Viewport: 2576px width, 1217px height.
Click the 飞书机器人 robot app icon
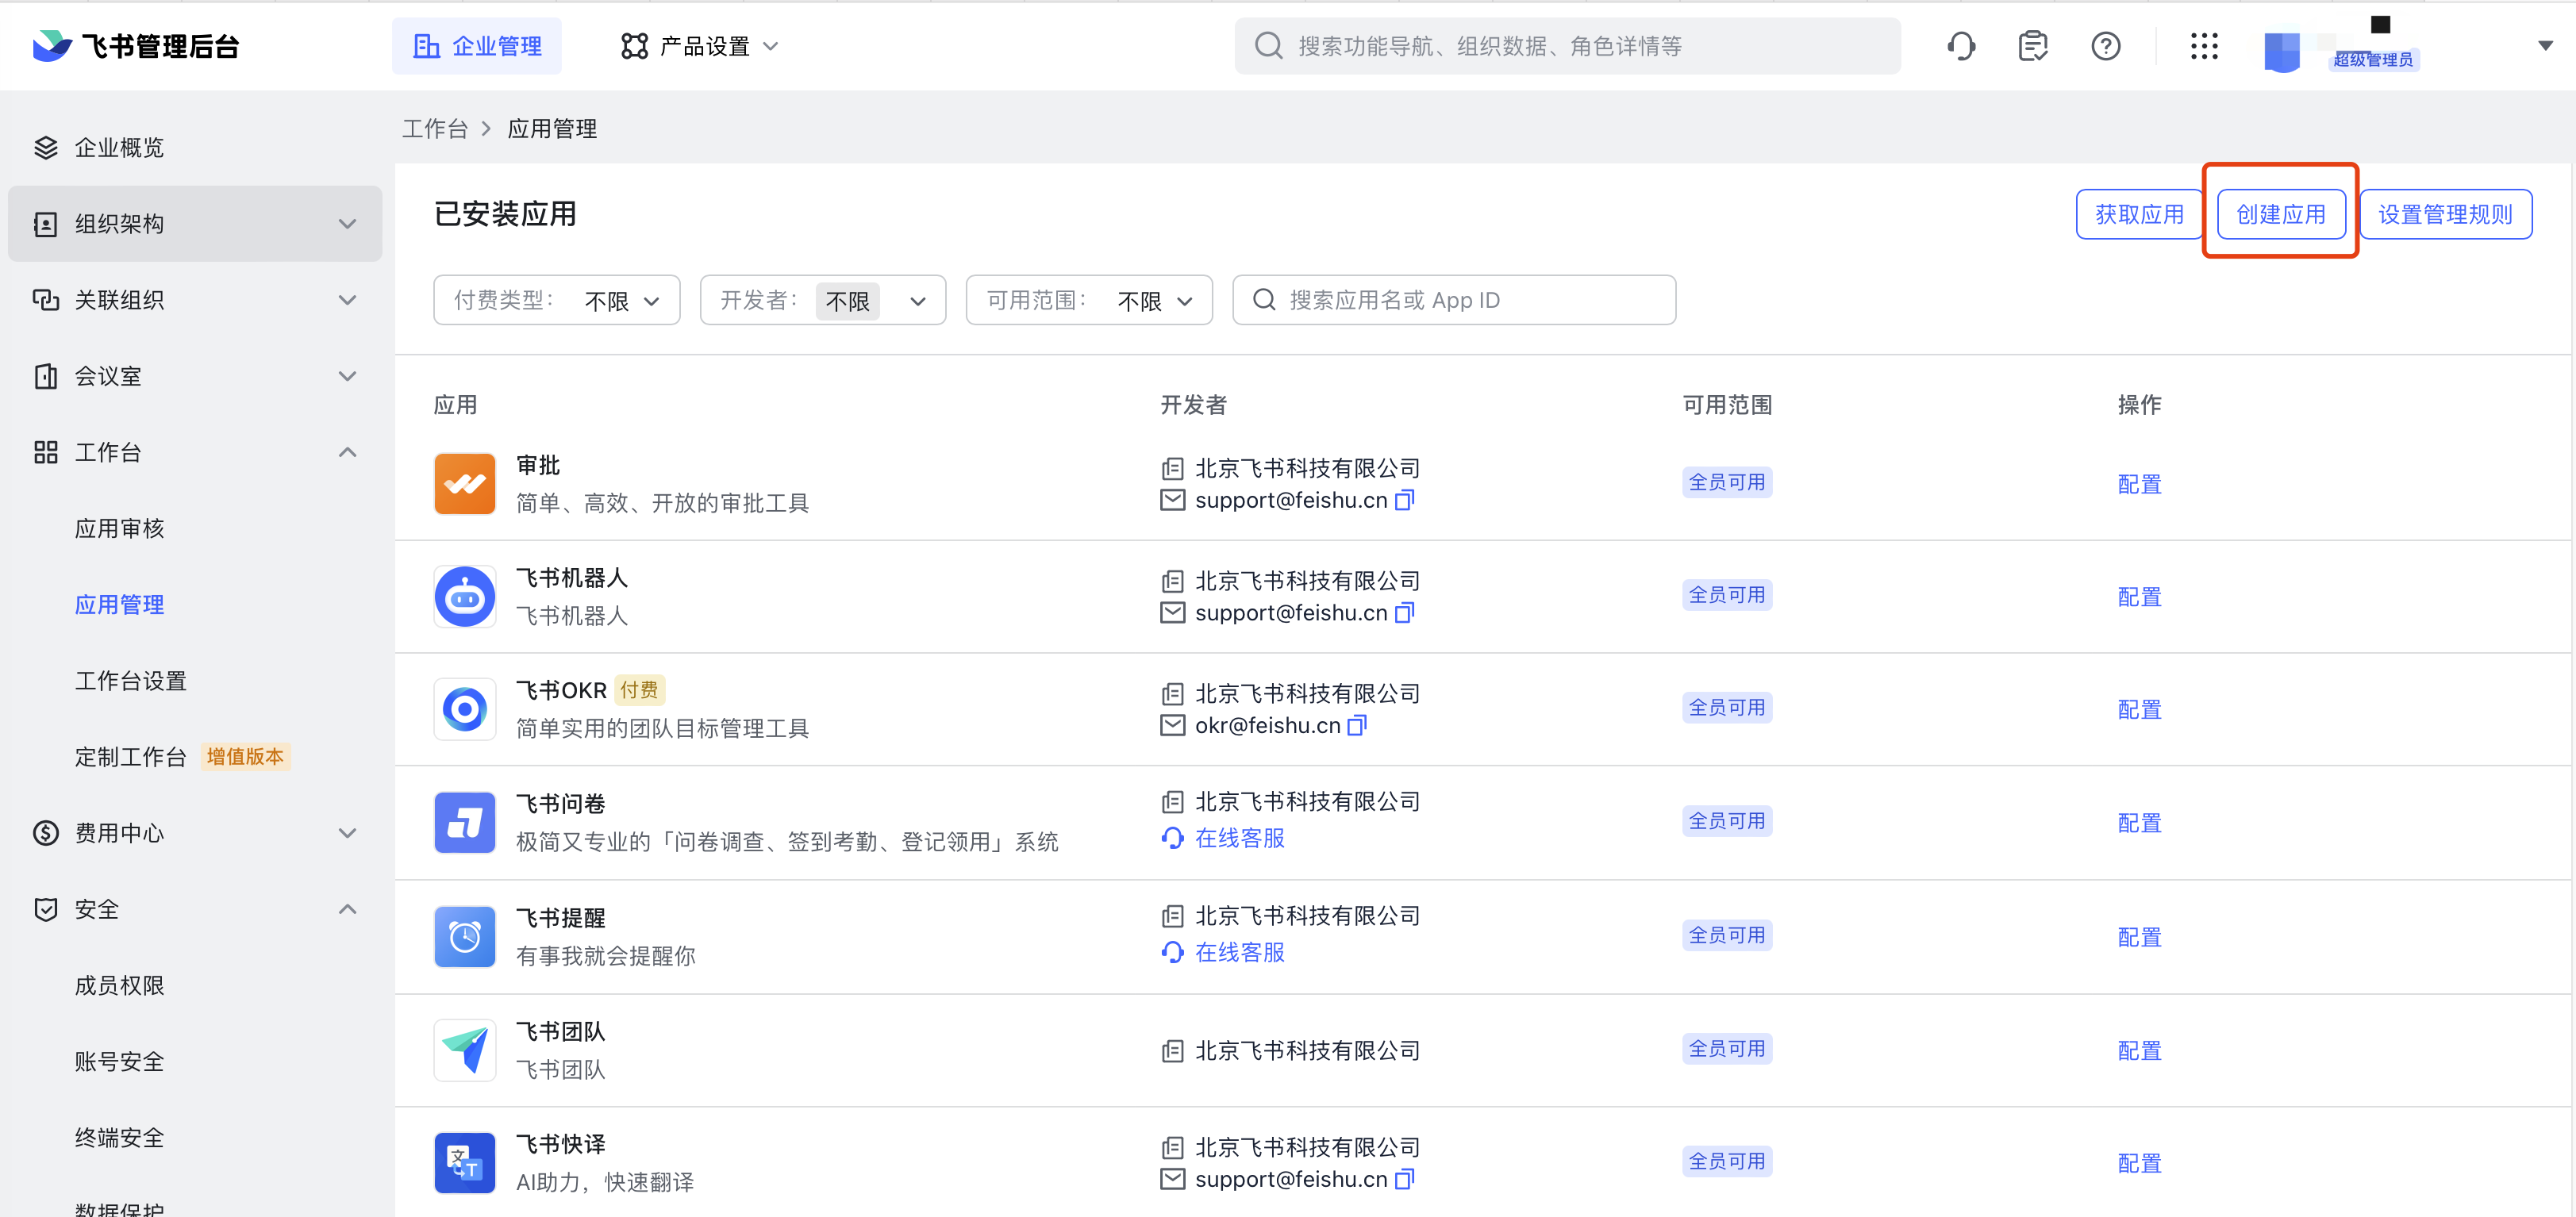[464, 597]
